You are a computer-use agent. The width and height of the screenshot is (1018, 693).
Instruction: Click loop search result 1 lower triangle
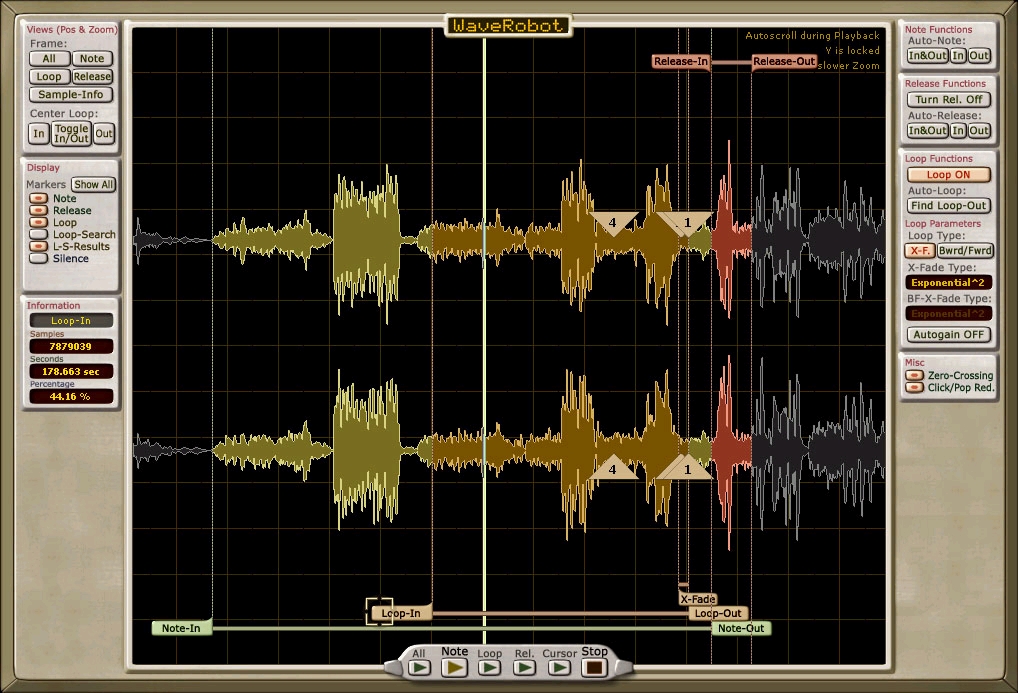point(688,468)
